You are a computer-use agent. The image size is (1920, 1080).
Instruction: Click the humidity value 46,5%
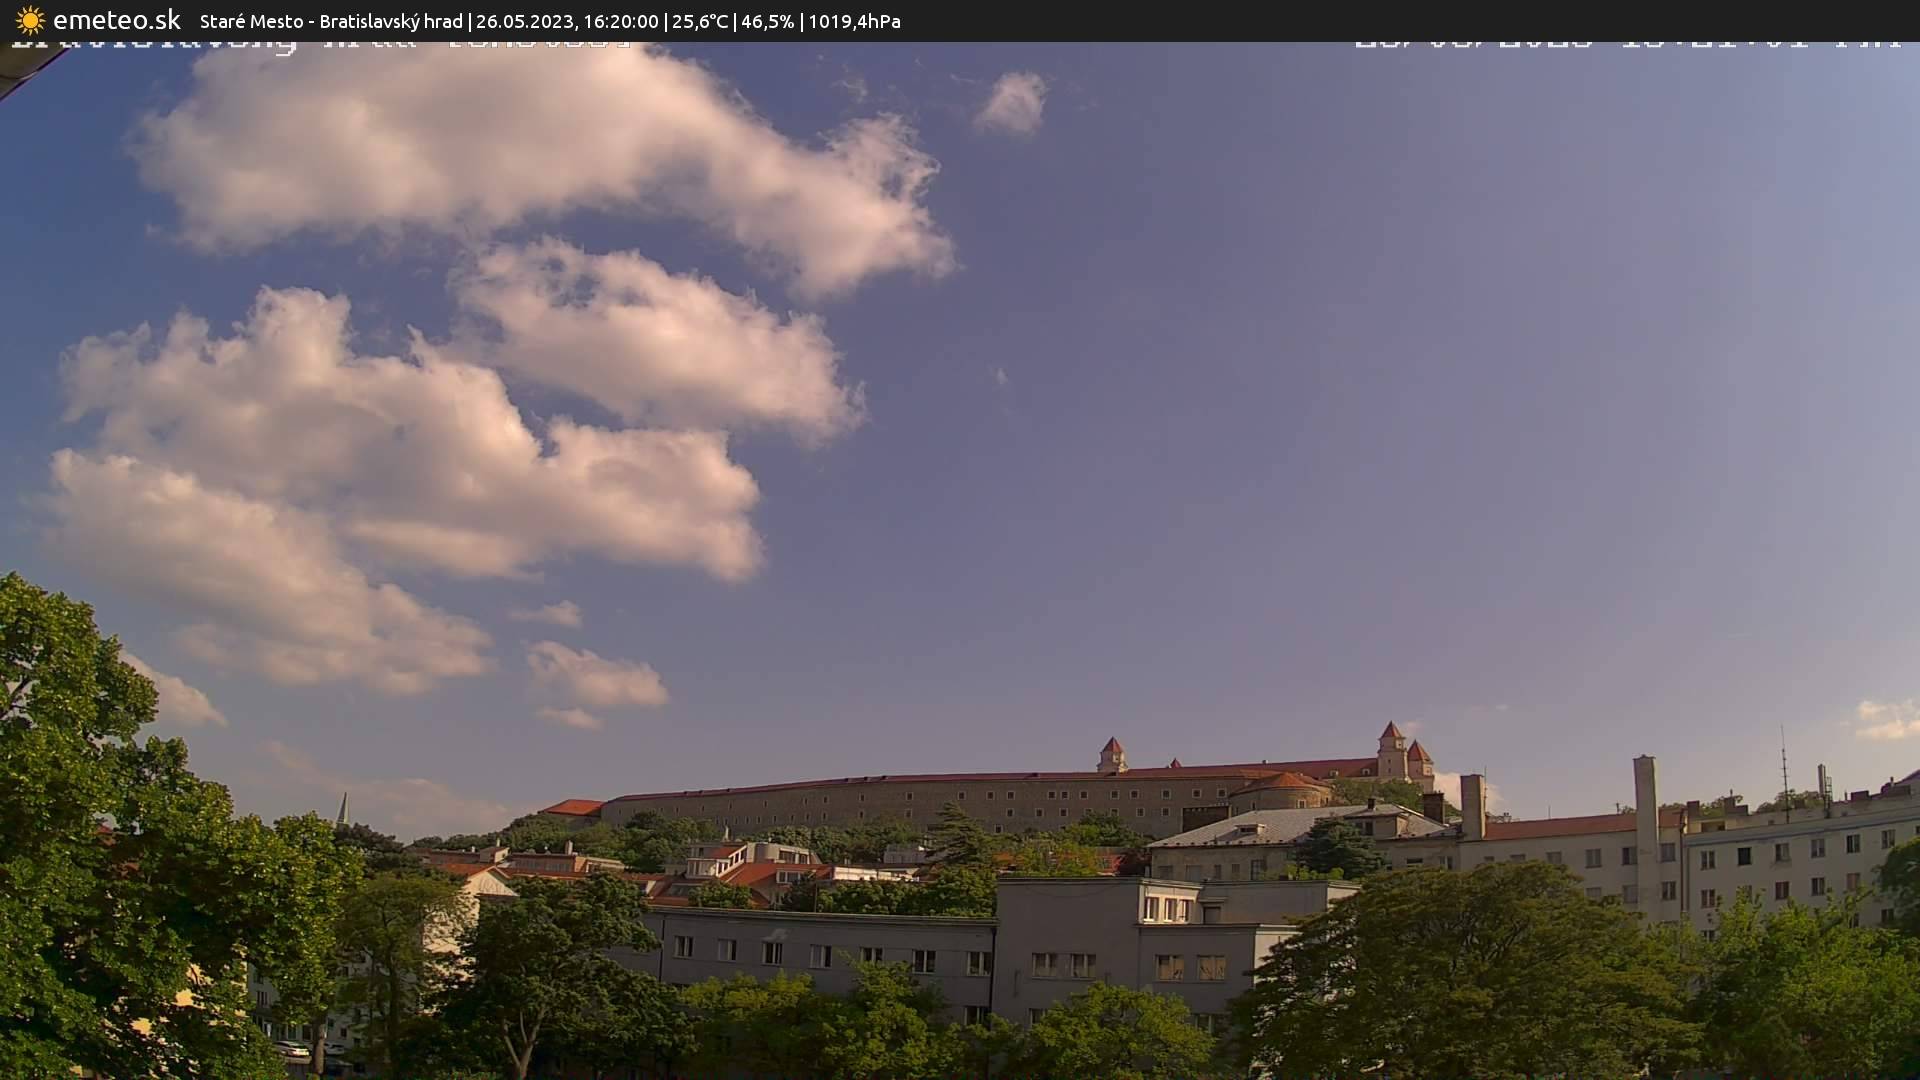766,21
